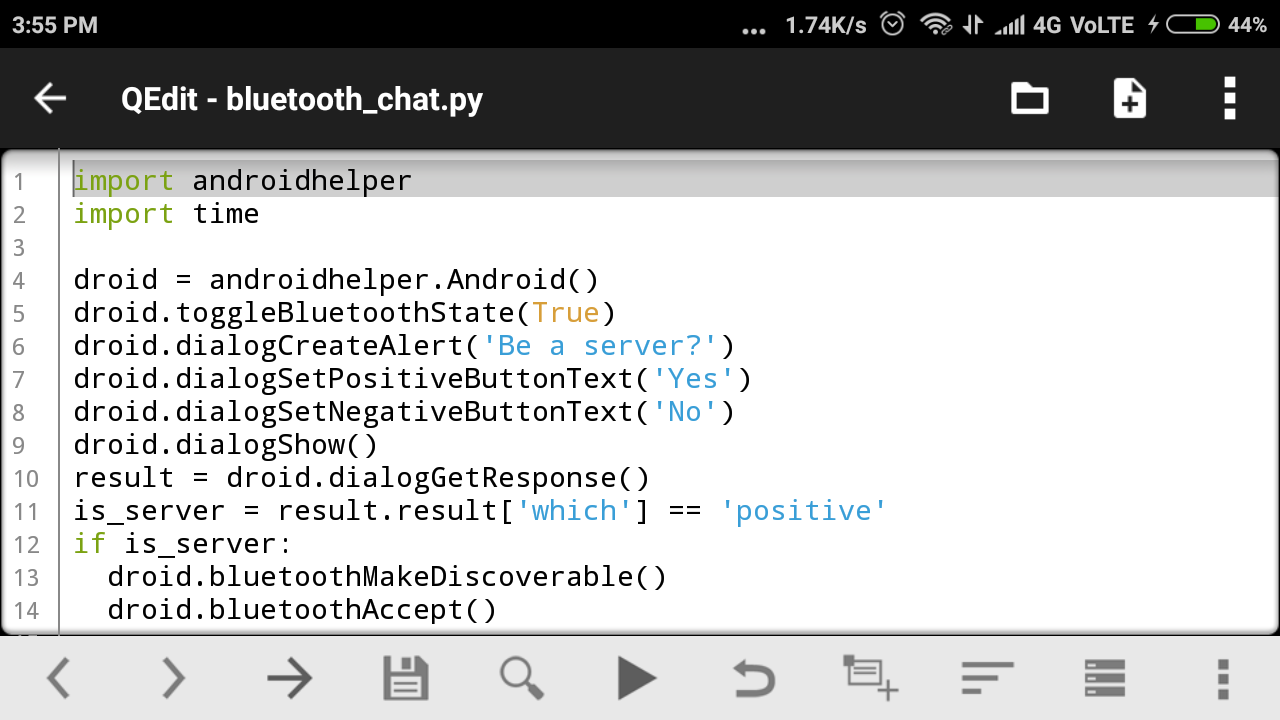Tap the battery indicator

click(x=1193, y=25)
